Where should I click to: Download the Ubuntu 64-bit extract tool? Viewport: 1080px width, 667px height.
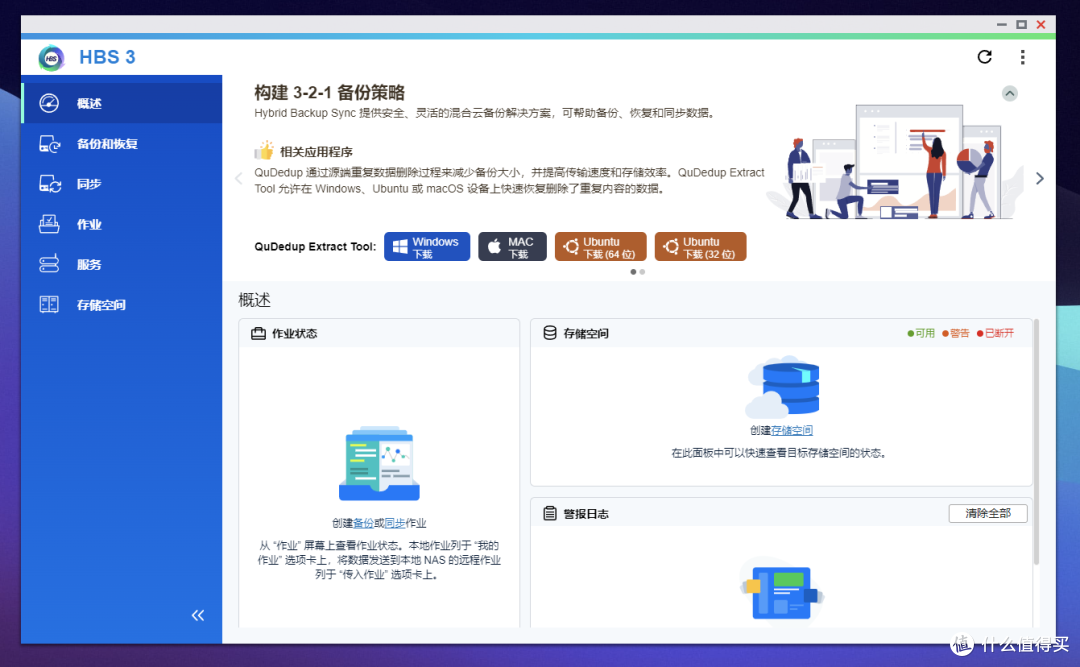click(601, 247)
